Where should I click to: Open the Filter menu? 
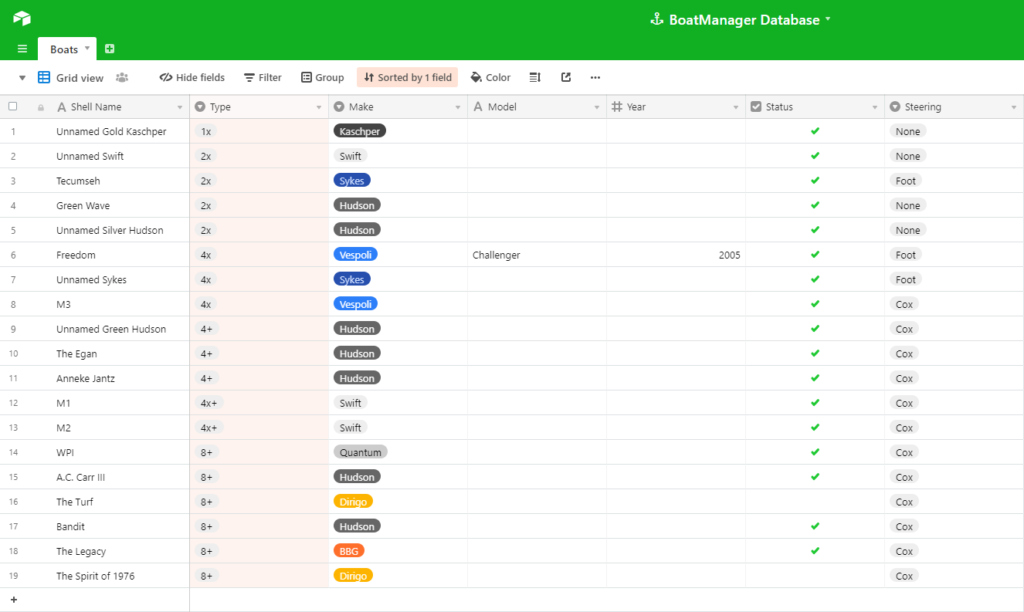tap(263, 77)
